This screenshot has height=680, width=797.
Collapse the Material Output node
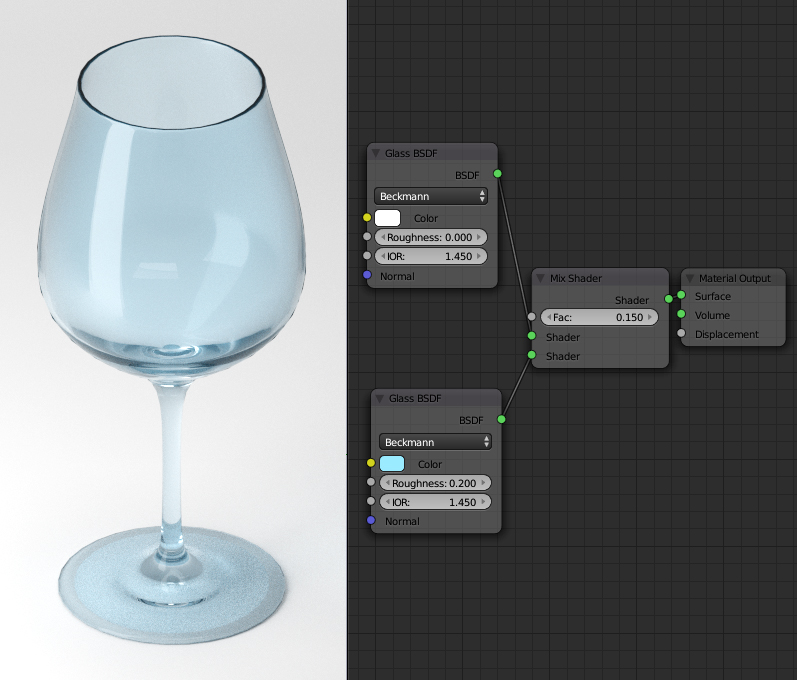[690, 278]
